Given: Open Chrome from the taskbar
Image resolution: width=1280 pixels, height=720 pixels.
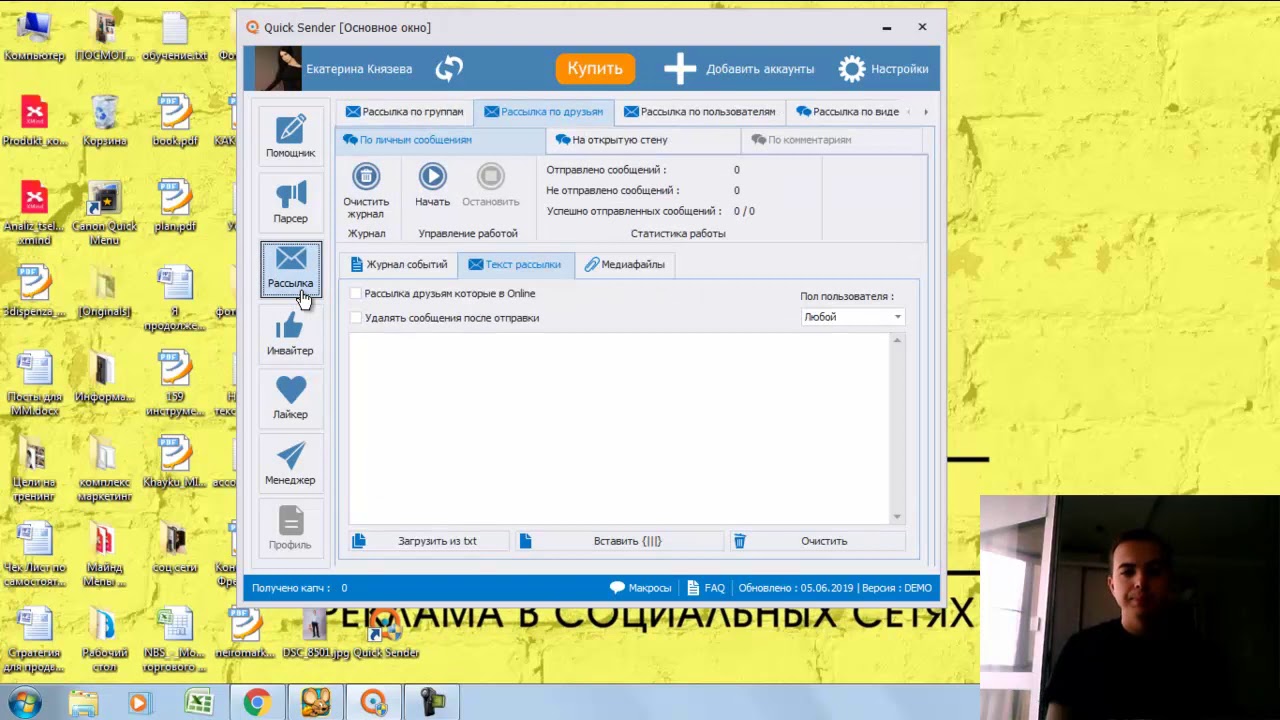Looking at the screenshot, I should click(257, 703).
